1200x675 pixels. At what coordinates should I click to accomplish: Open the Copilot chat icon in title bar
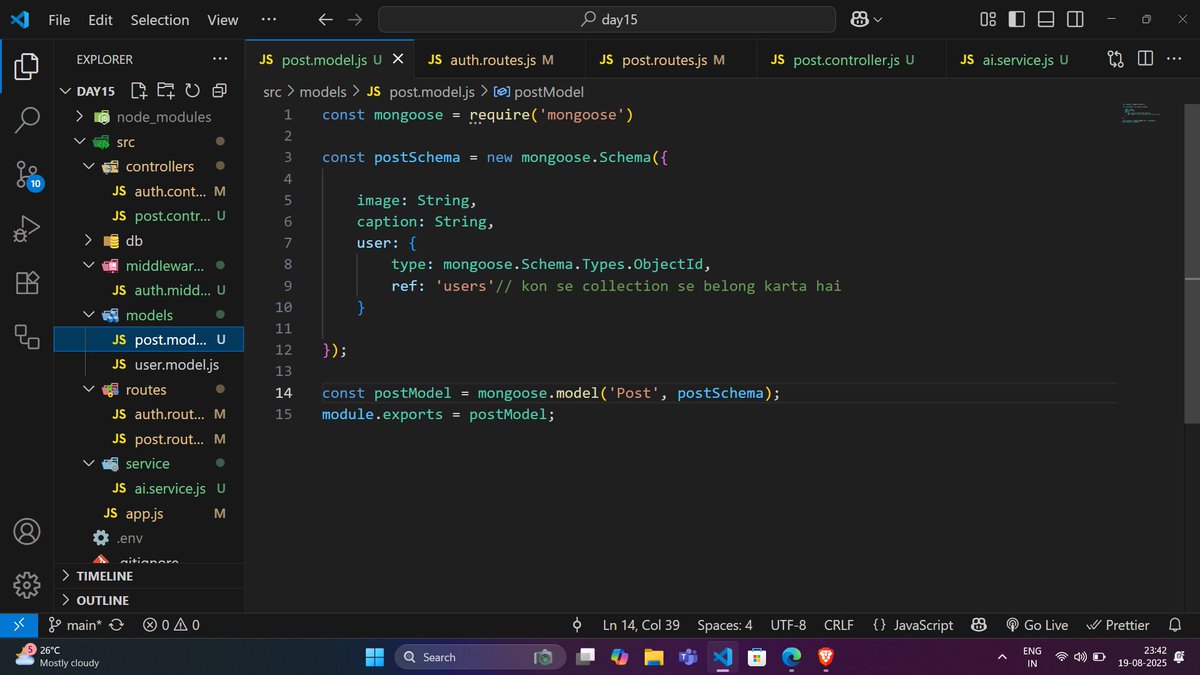coord(859,19)
